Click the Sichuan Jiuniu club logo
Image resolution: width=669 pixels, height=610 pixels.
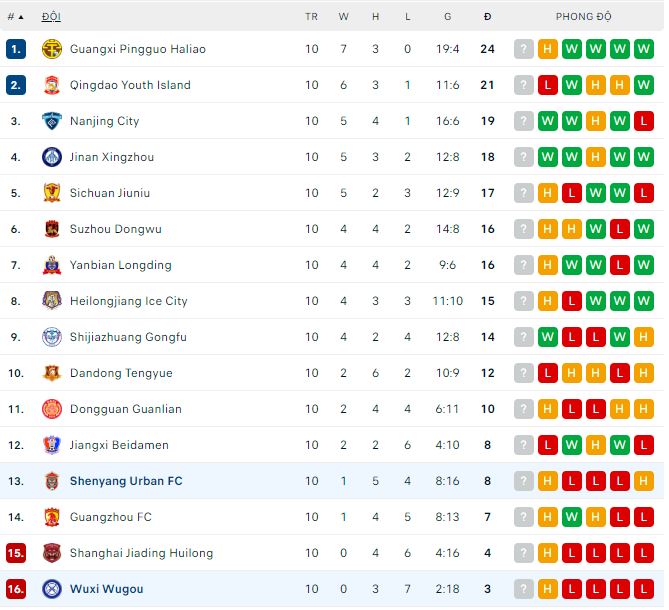[x=52, y=193]
